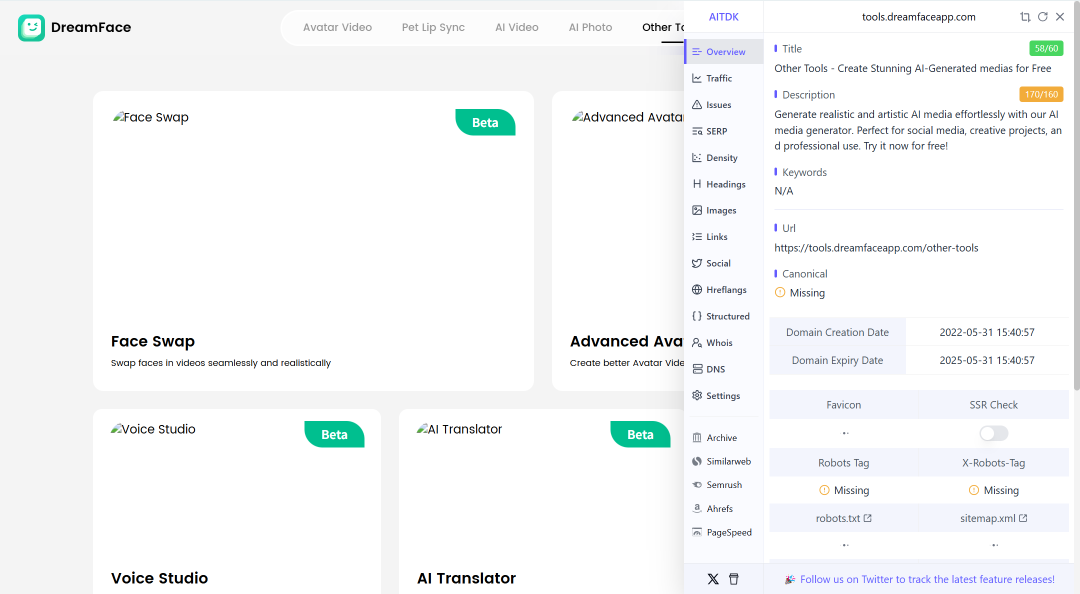Screen dimensions: 1080x594
Task: Select the Avatar Video tab
Action: point(338,28)
